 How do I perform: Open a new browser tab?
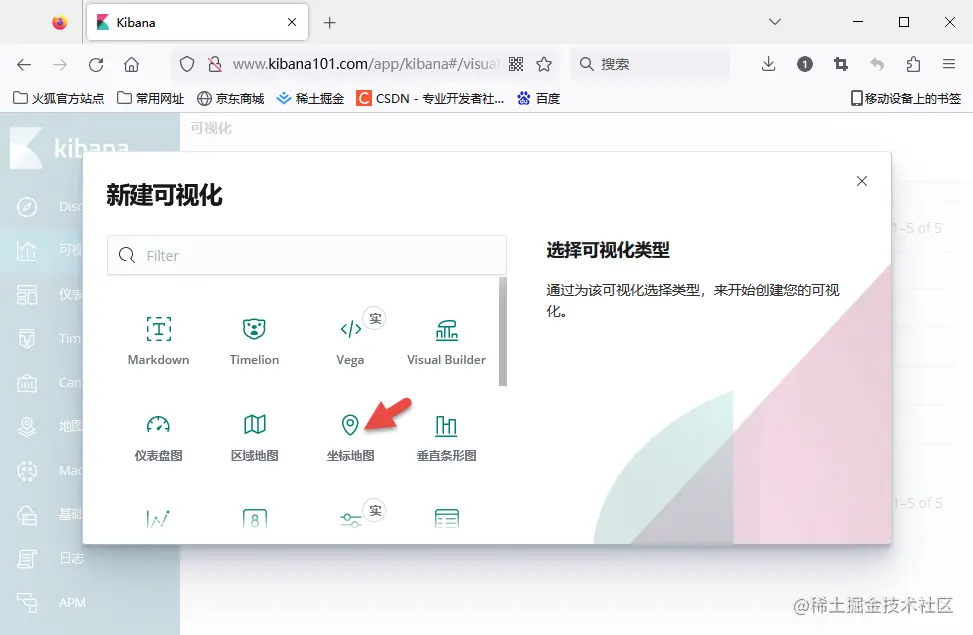[x=330, y=23]
